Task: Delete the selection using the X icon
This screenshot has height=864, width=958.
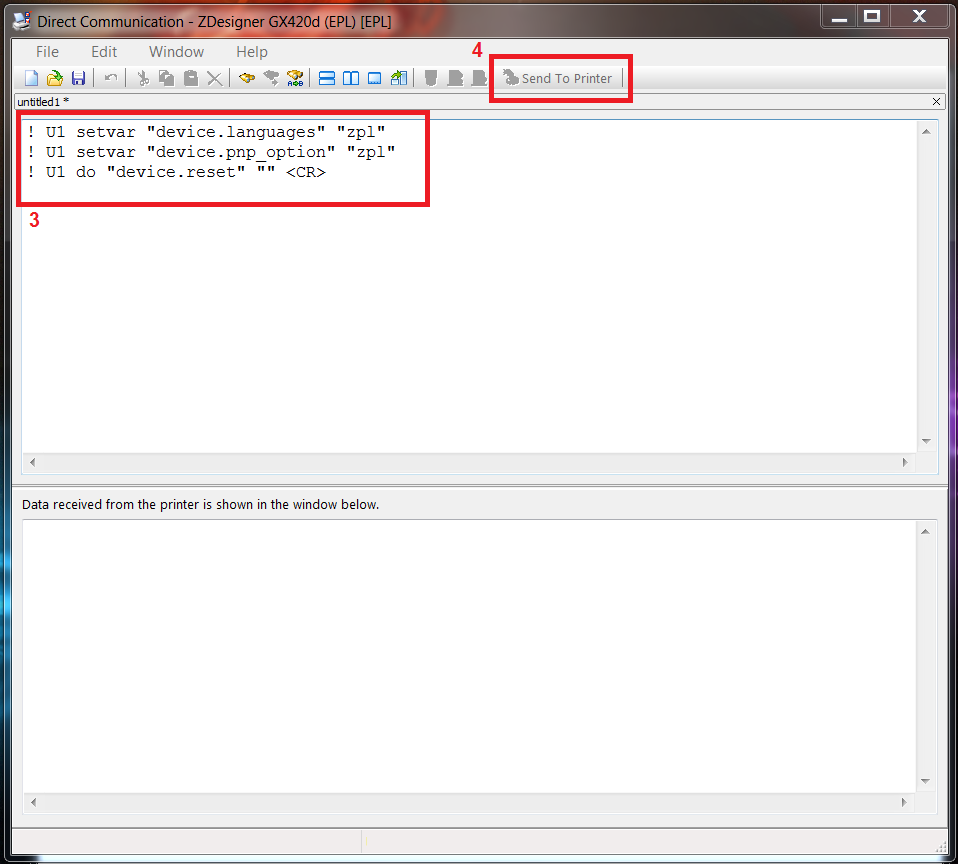Action: (214, 78)
